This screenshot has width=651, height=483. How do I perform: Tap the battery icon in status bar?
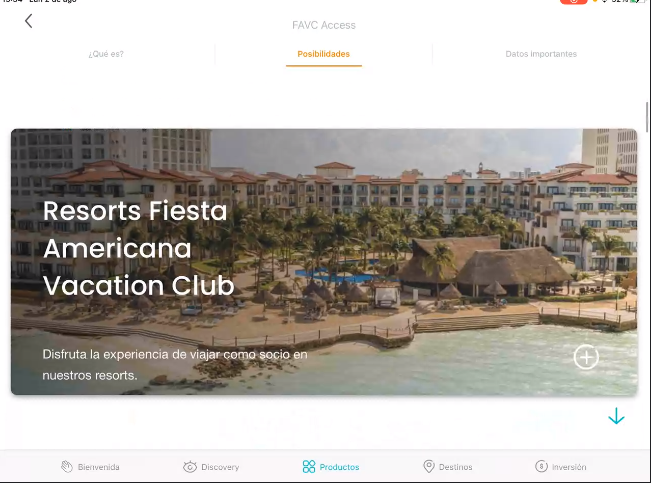635,1
